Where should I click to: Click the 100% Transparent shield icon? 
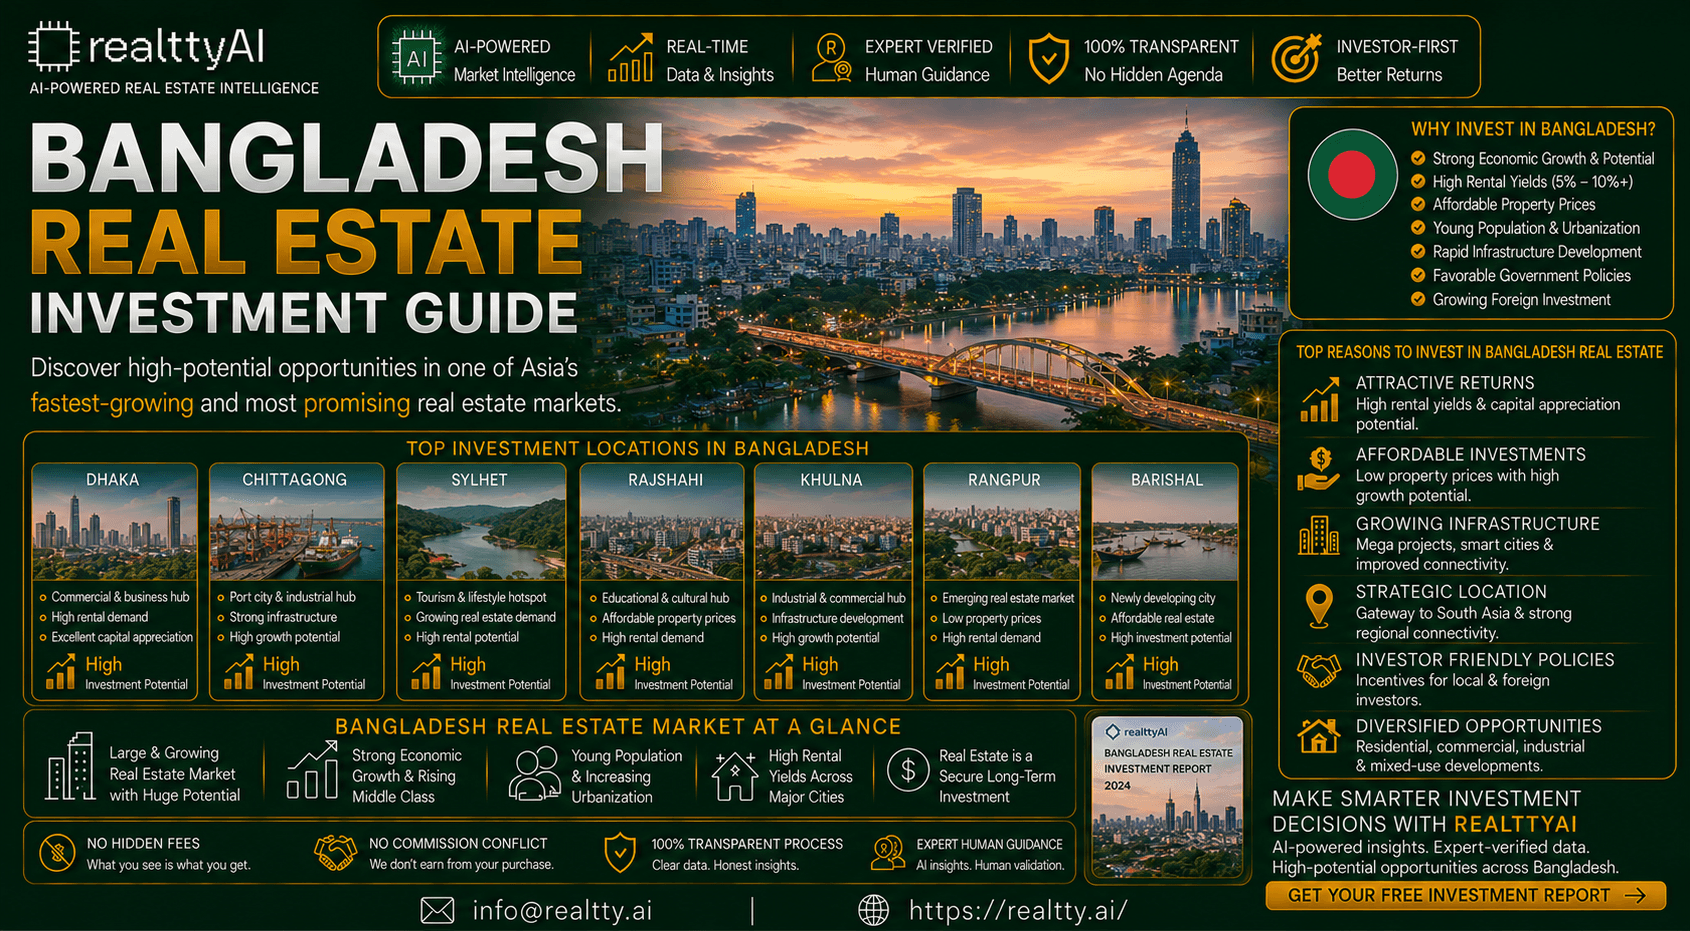tap(1049, 59)
